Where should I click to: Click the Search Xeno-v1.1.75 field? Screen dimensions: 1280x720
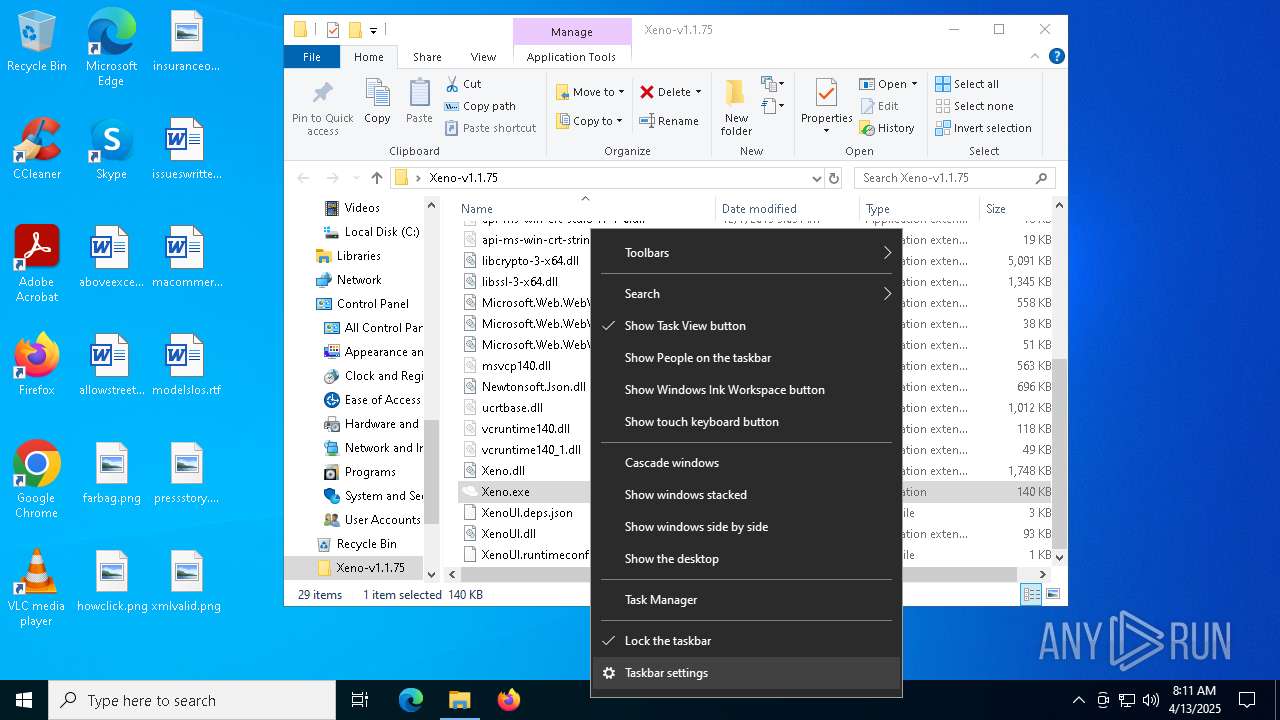954,178
